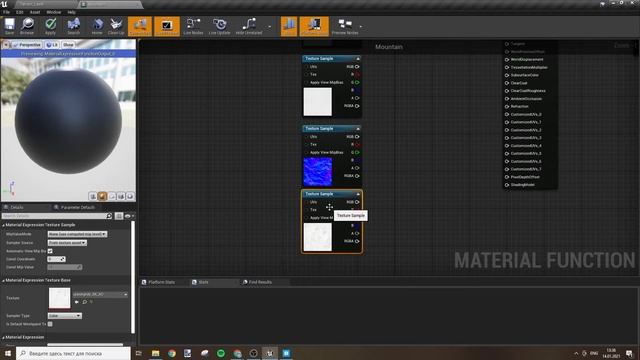Set preview mesh to sphere shape
640x360 pixels.
coord(102,197)
